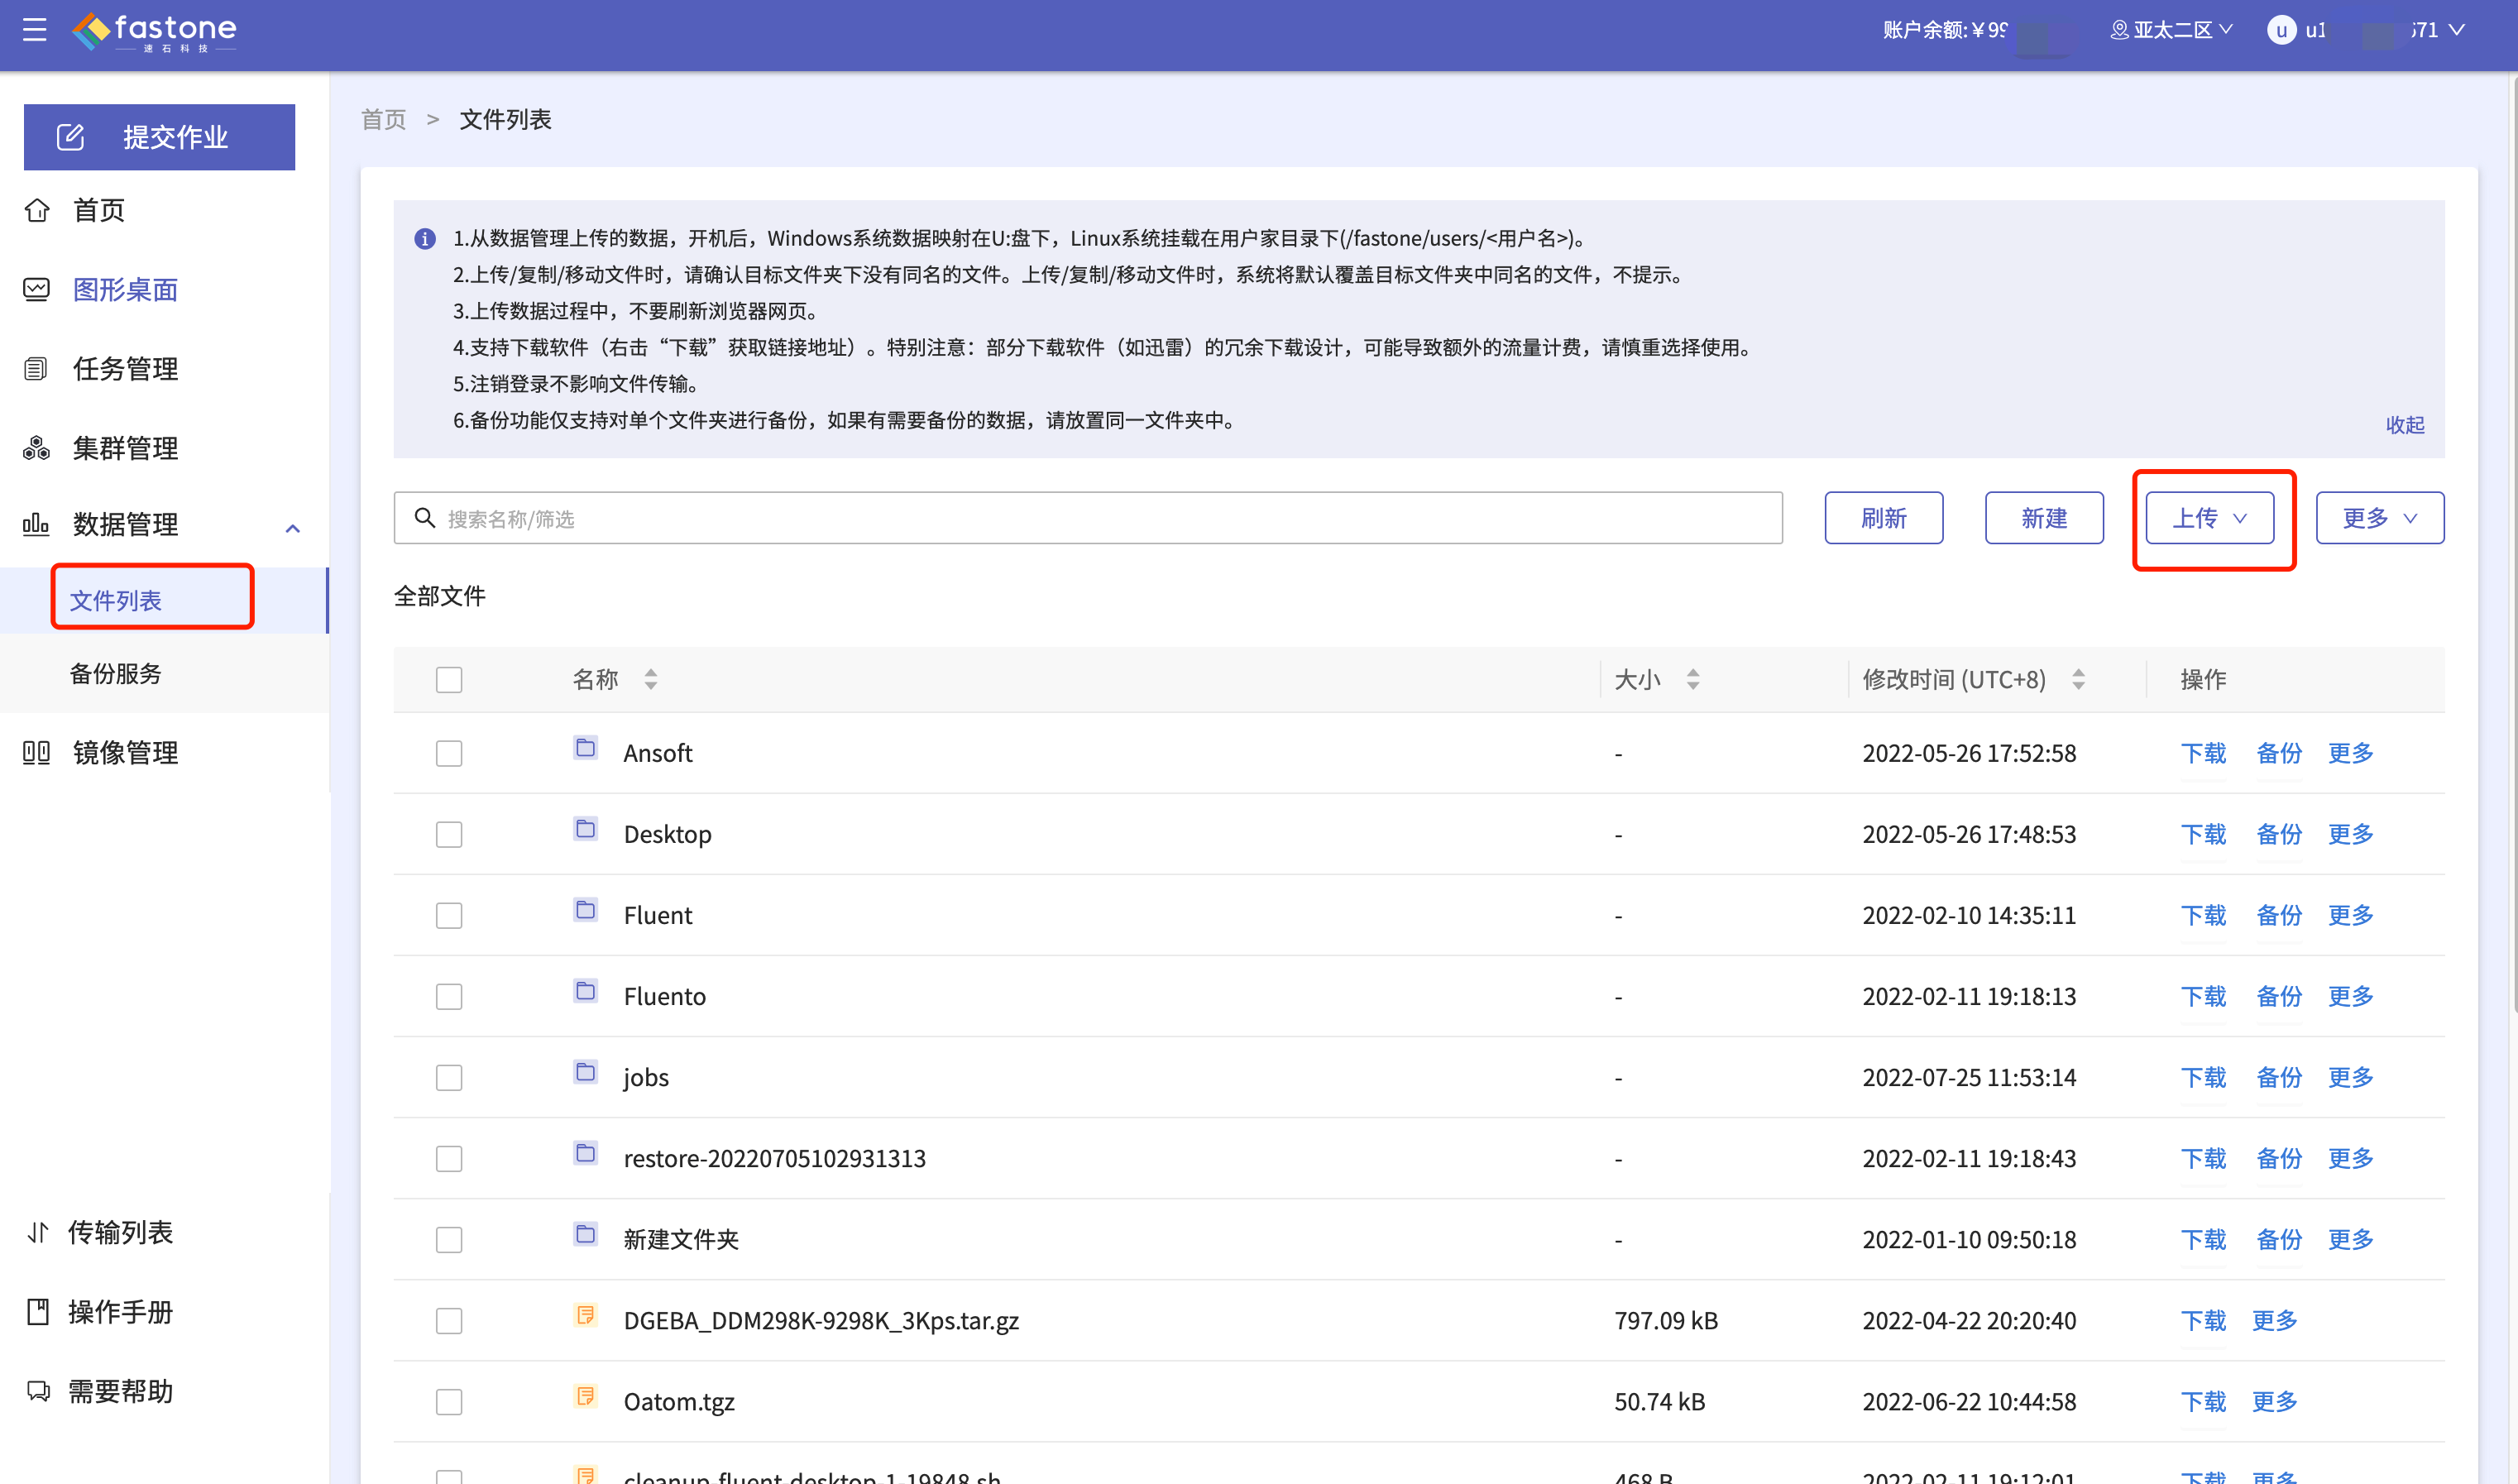Viewport: 2518px width, 1484px height.
Task: Sort by 修改时间 column arrows
Action: (x=2079, y=680)
